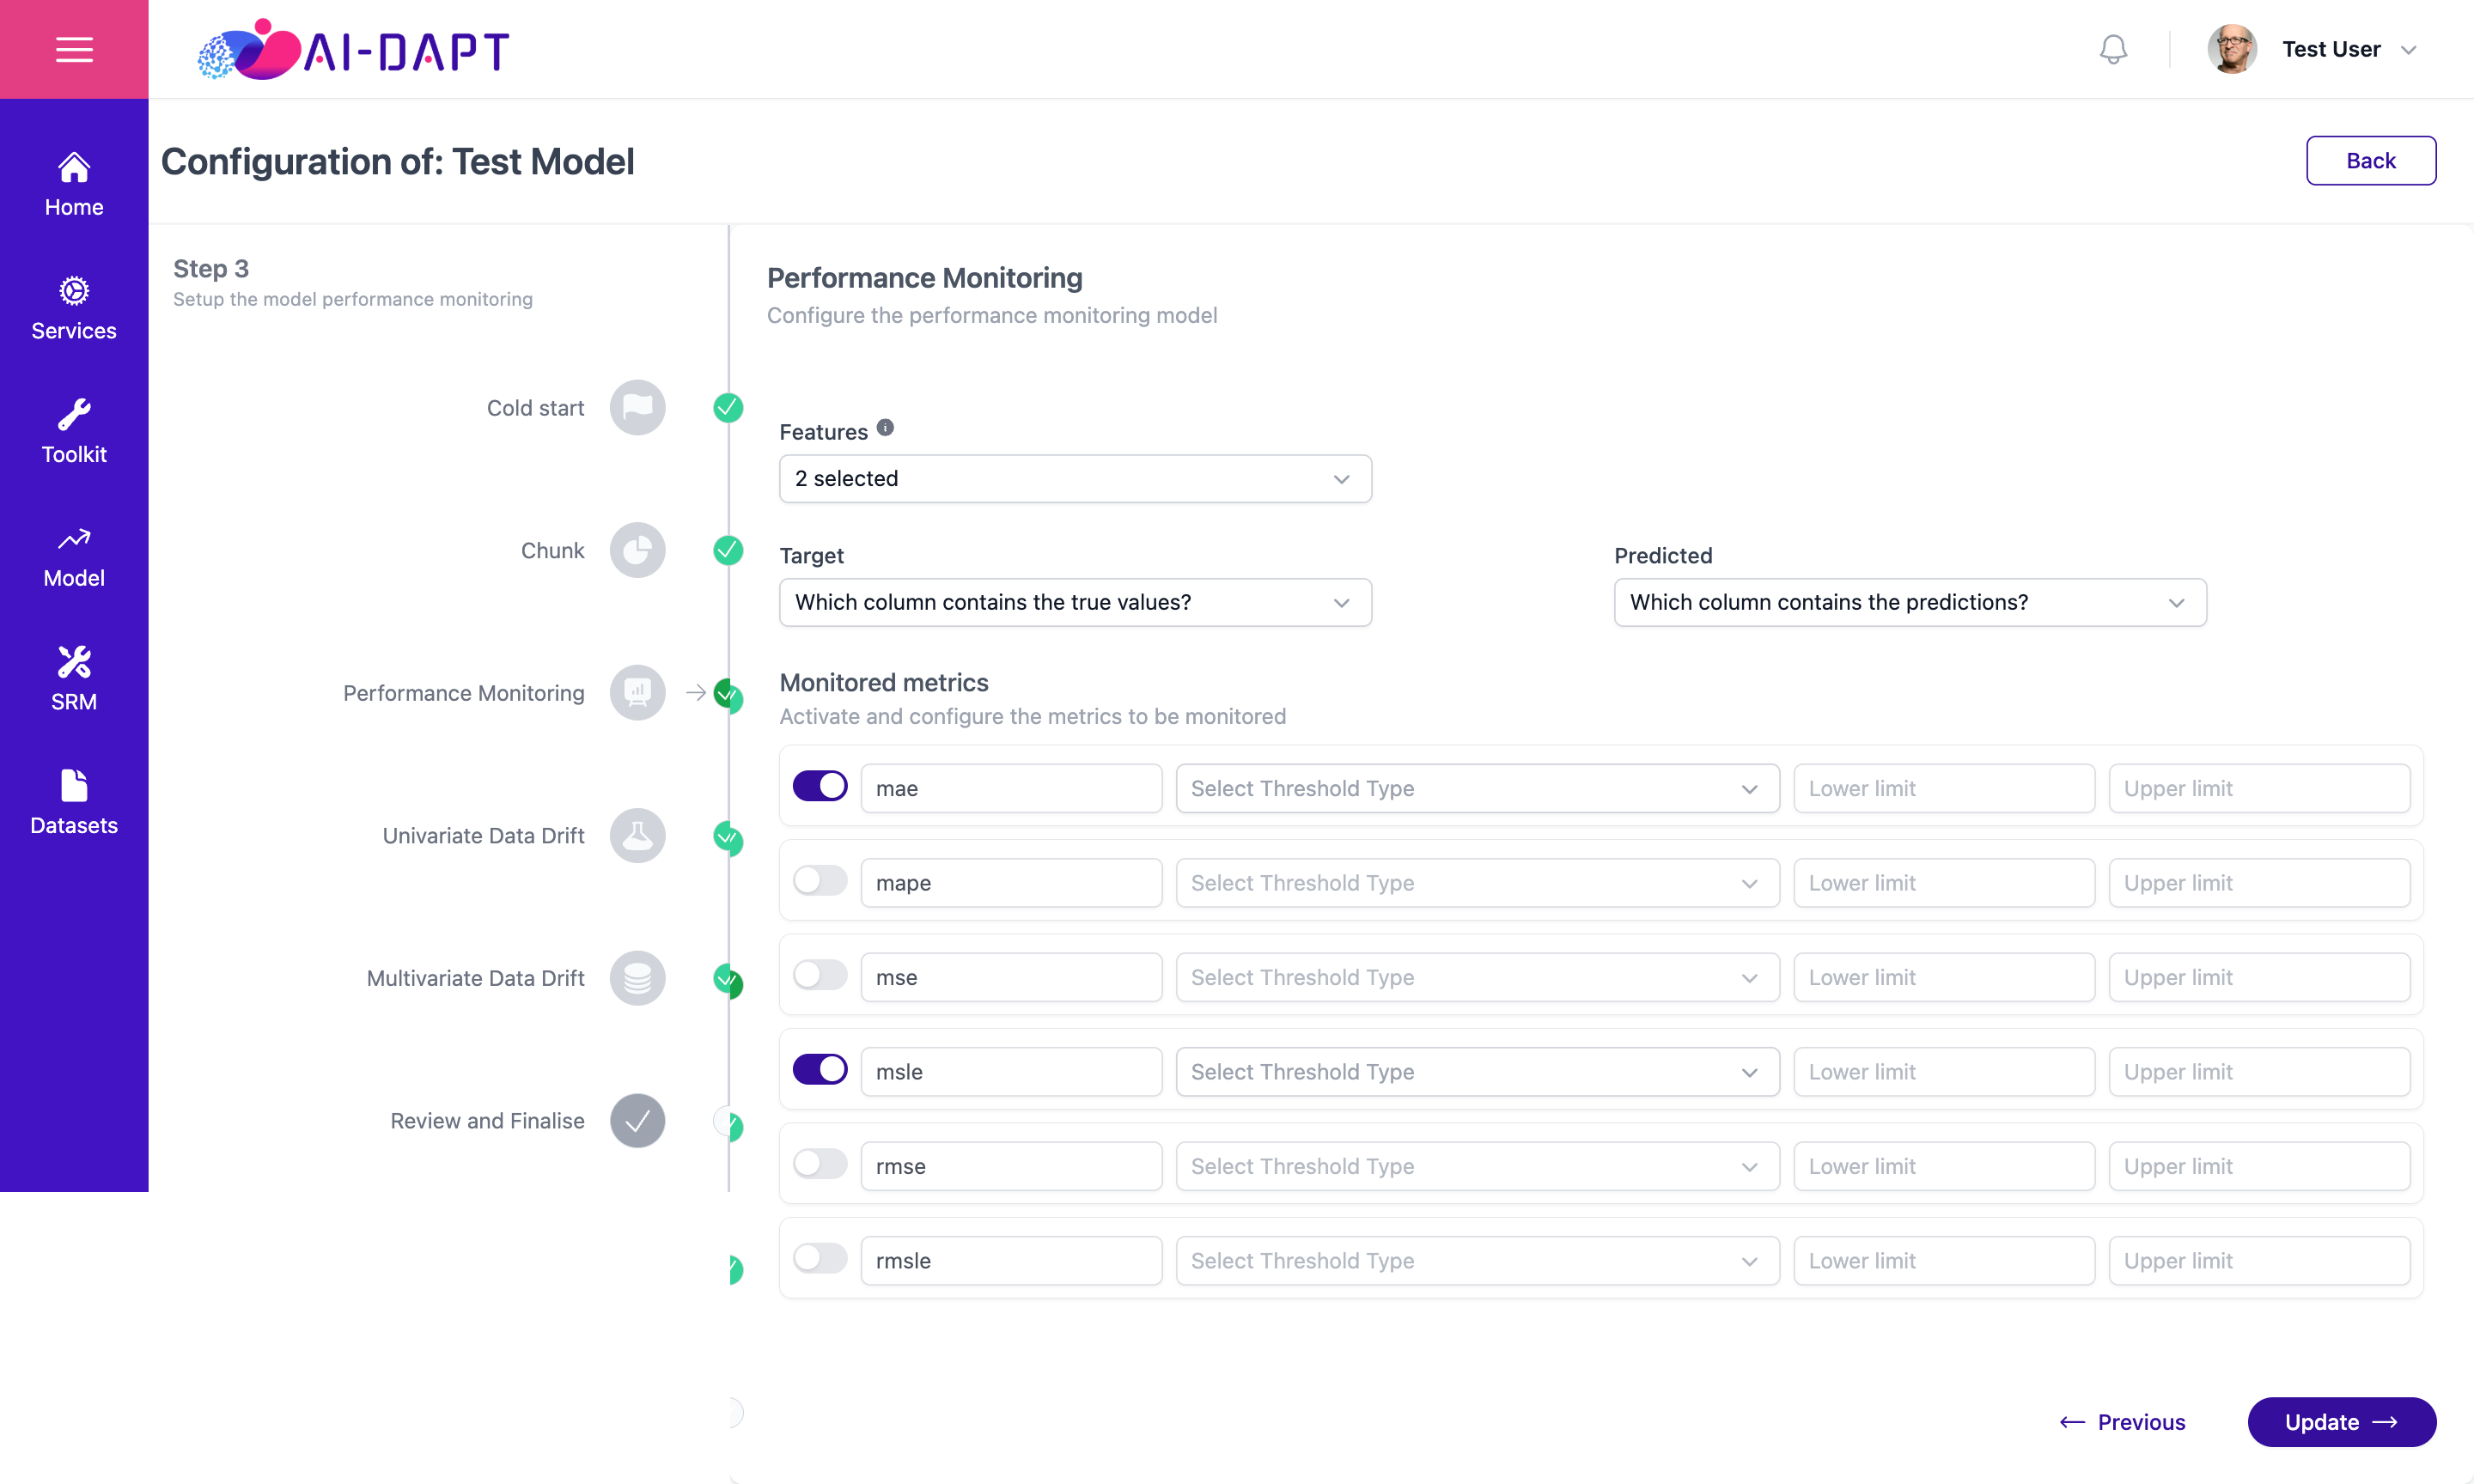Open the Target column dropdown
Viewport: 2474px width, 1484px height.
coord(1075,602)
